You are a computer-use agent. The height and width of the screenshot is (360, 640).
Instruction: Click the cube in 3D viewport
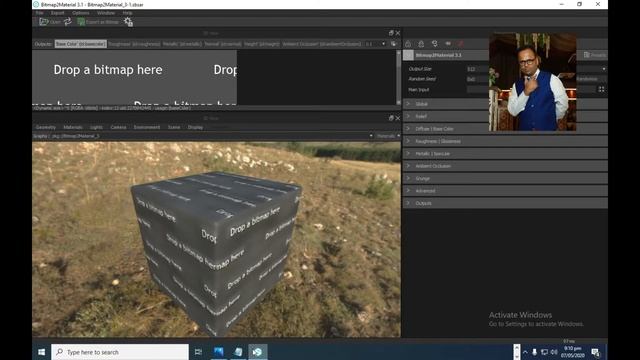click(216, 252)
